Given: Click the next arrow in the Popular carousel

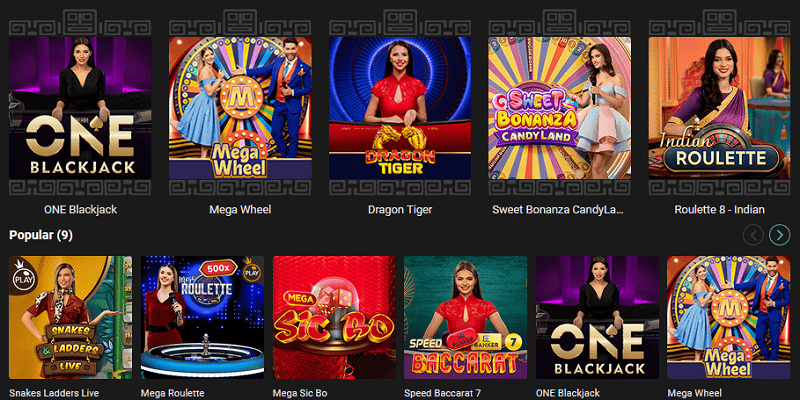Looking at the screenshot, I should pos(780,235).
